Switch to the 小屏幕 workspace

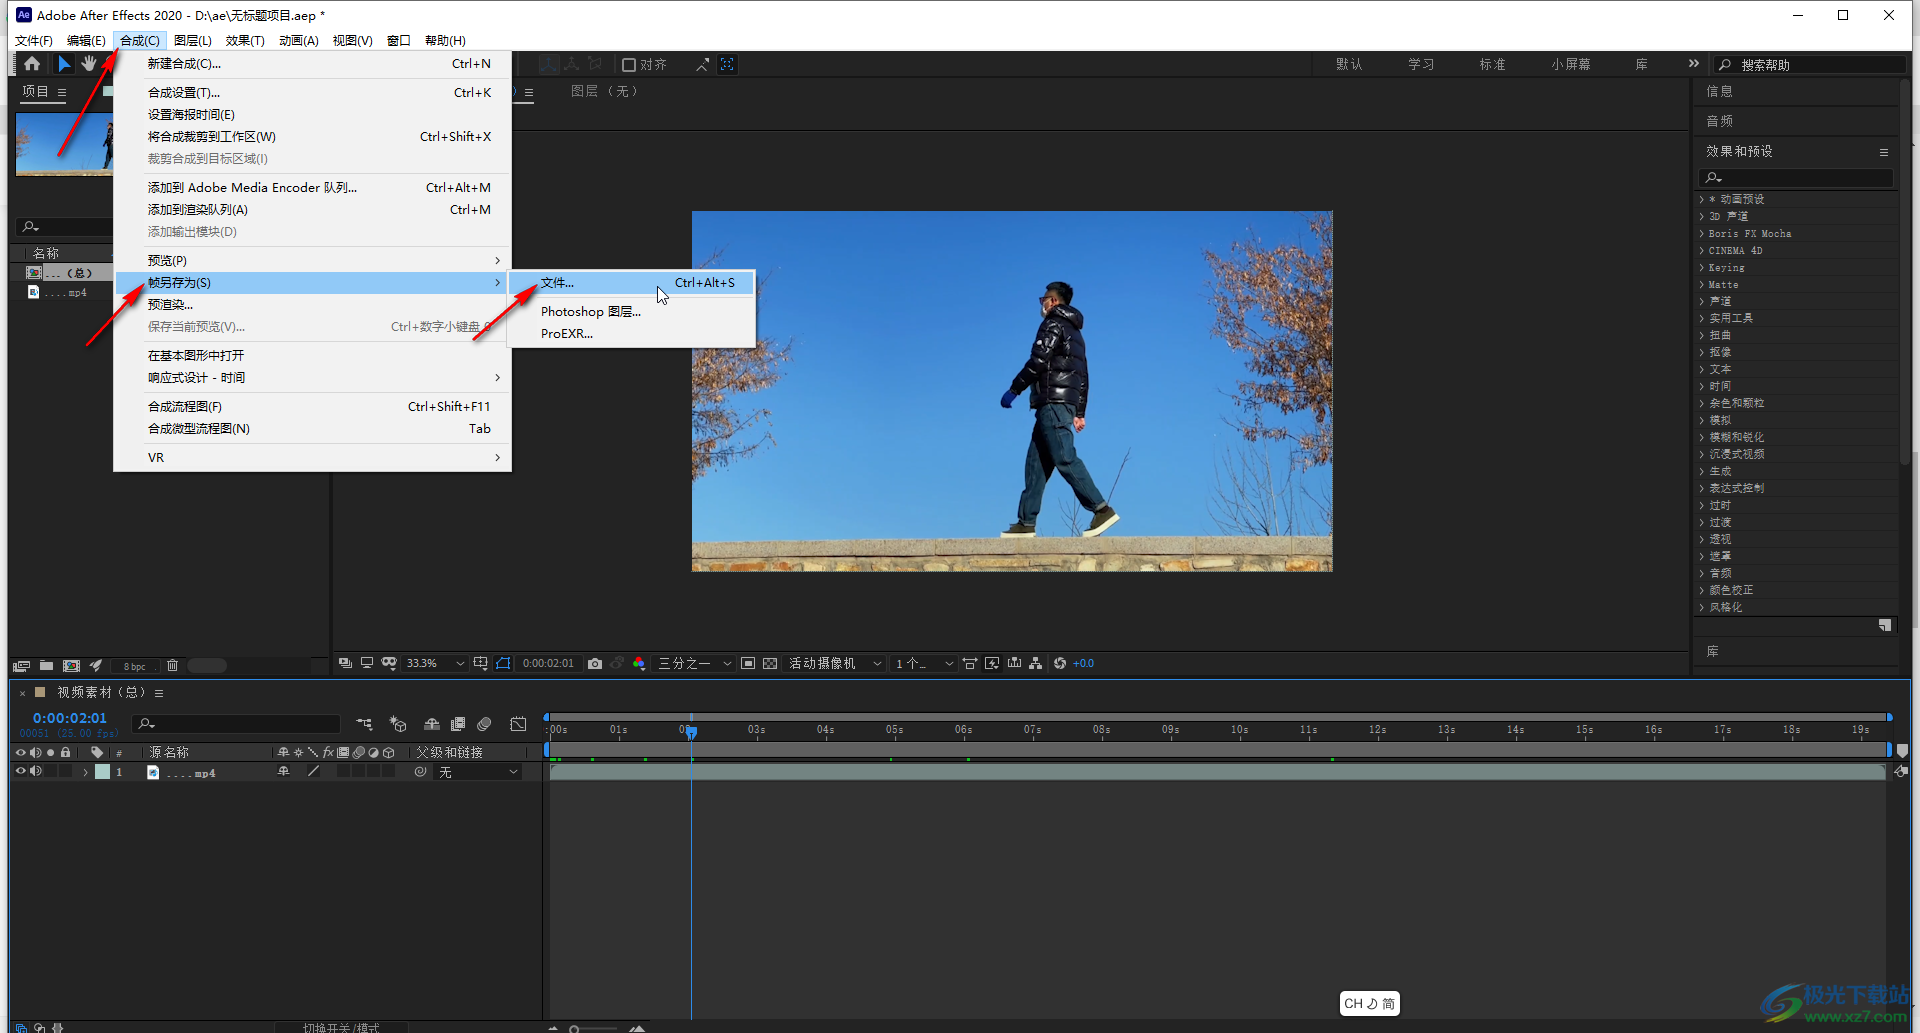point(1571,64)
